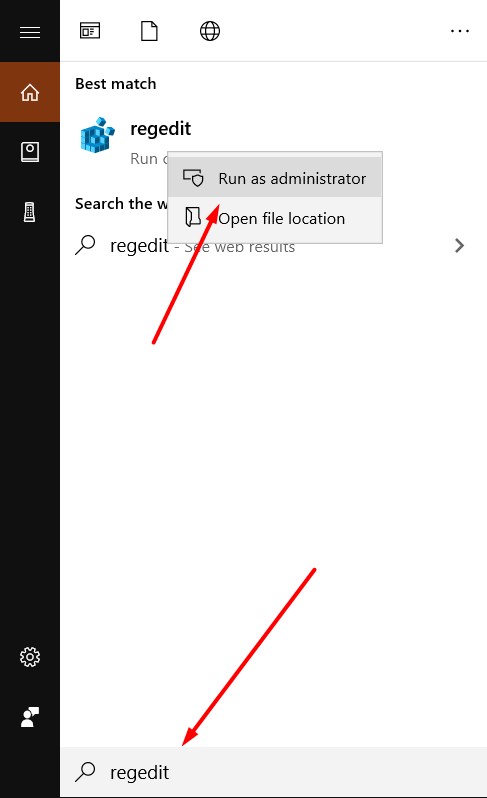Screen dimensions: 487x798
Task: Click the Devices tower icon in the sidebar
Action: pos(30,212)
